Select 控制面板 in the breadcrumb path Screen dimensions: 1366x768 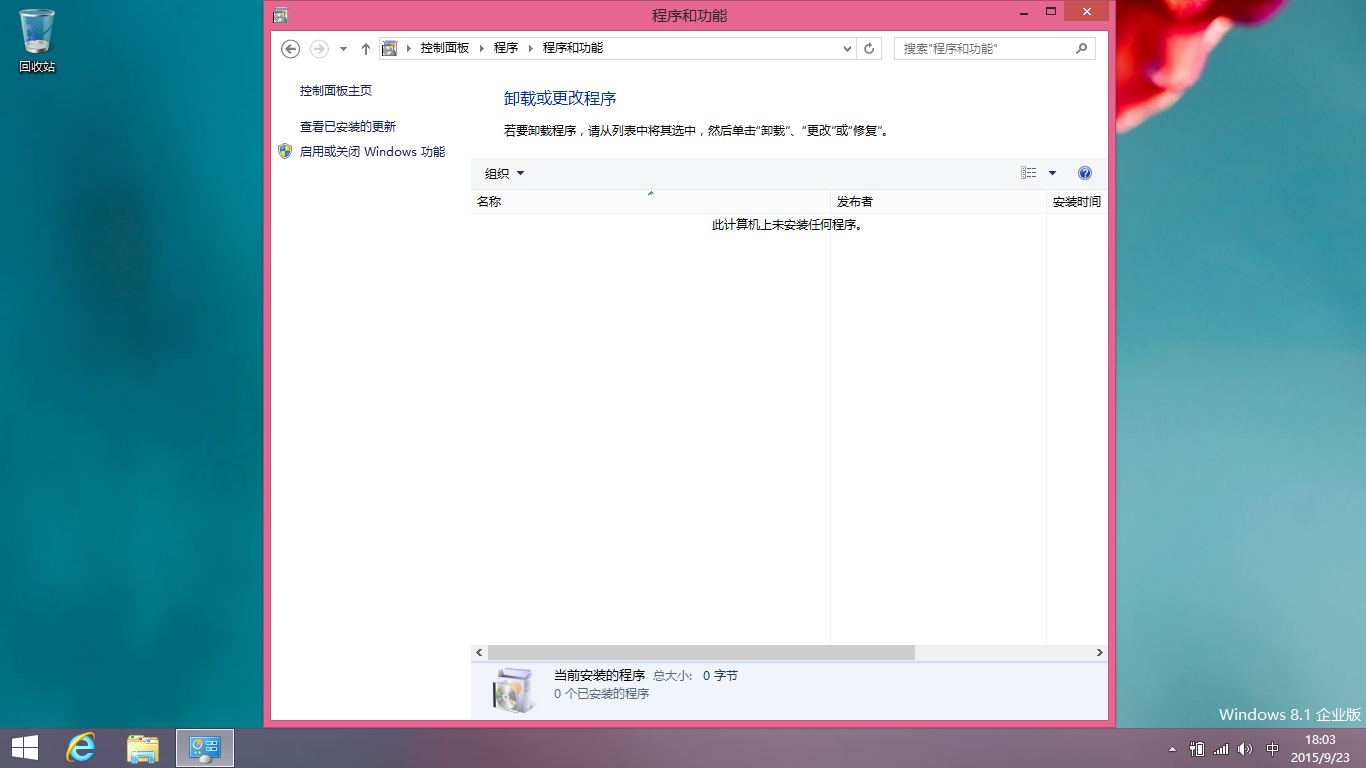coord(445,48)
